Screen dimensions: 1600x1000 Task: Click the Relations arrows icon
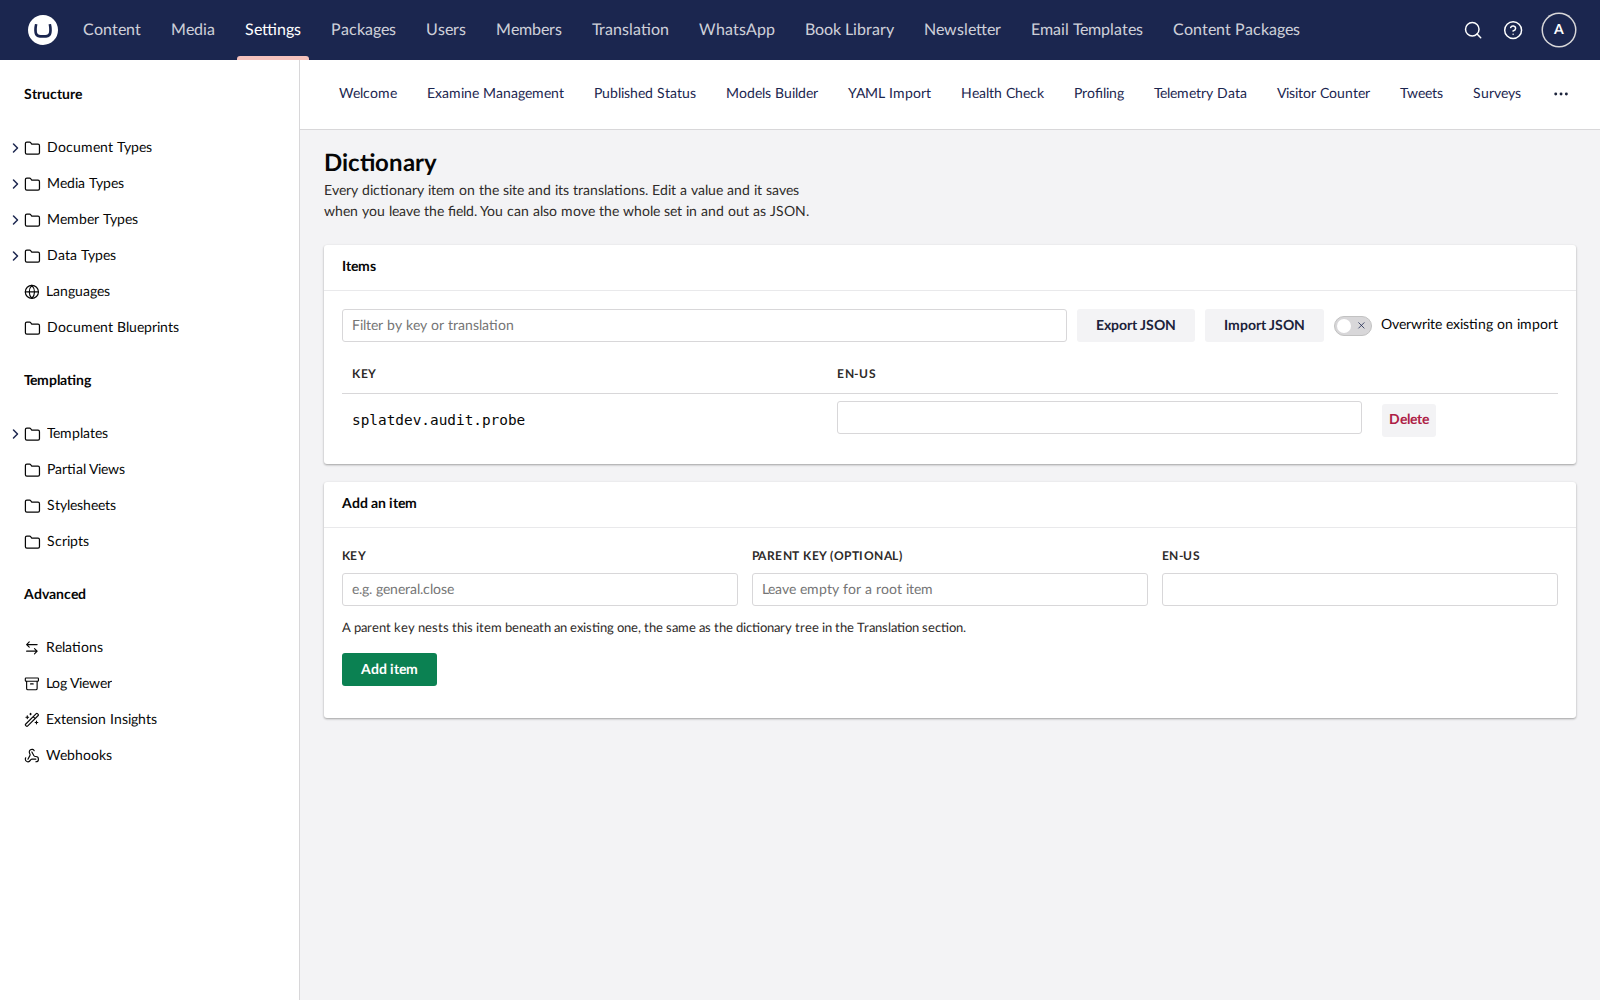[32, 648]
